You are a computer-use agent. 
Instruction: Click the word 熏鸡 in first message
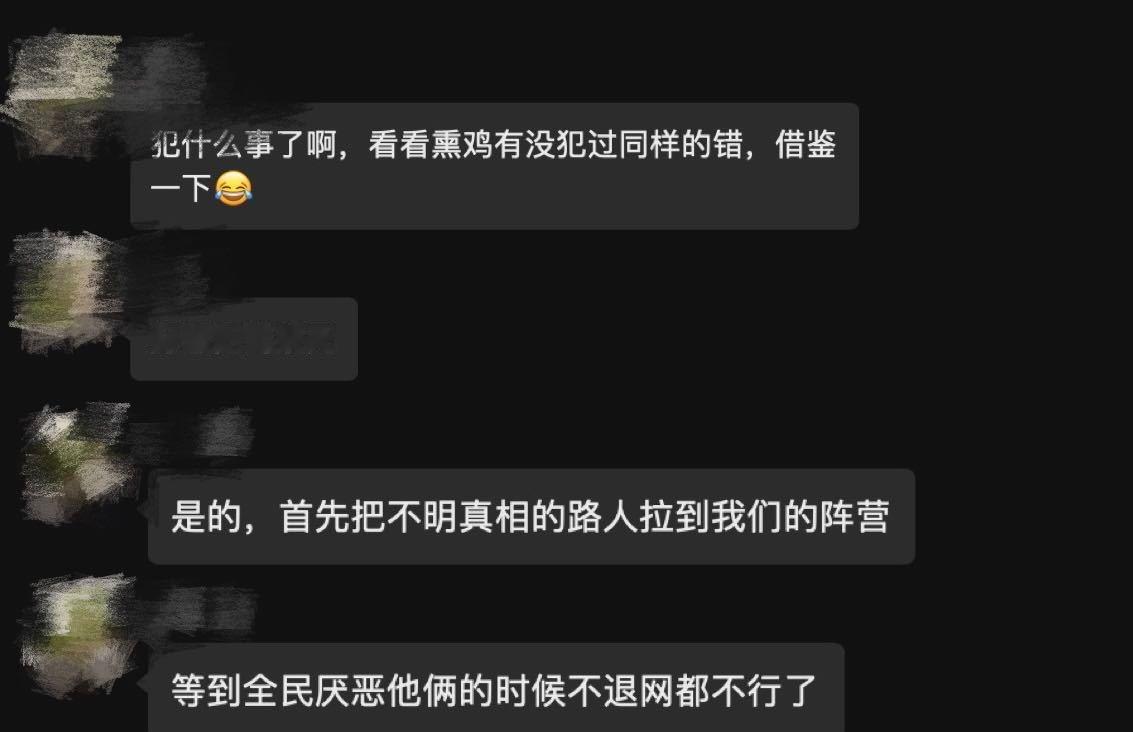462,145
